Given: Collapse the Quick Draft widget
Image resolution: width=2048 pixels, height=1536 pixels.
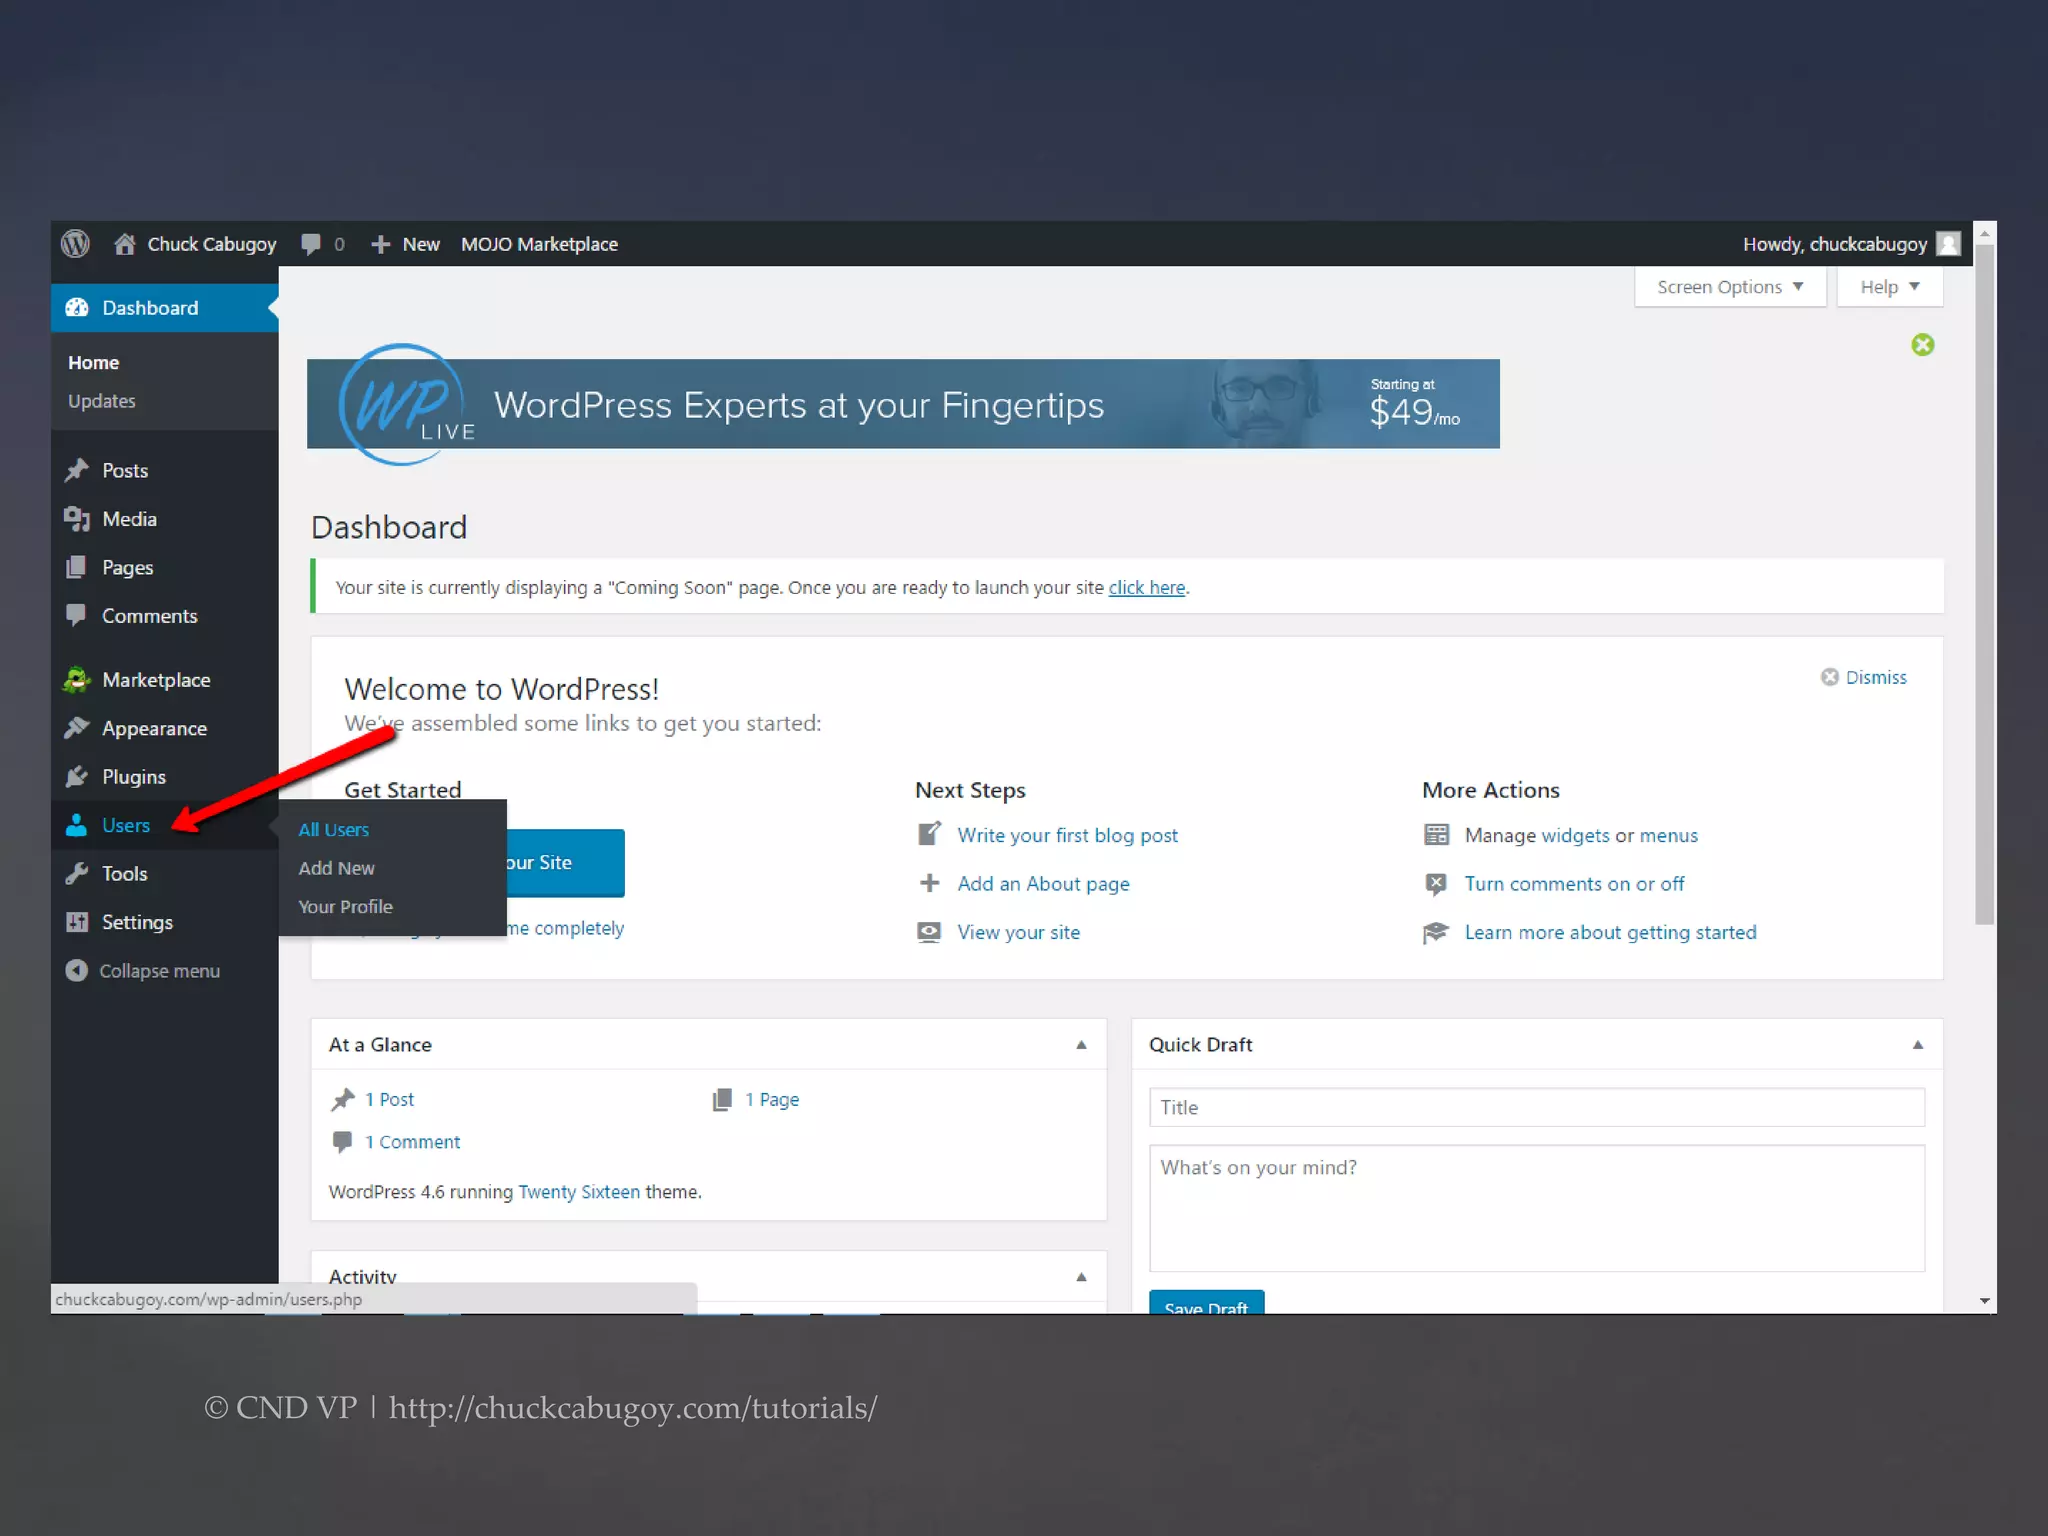Looking at the screenshot, I should (x=1918, y=1045).
